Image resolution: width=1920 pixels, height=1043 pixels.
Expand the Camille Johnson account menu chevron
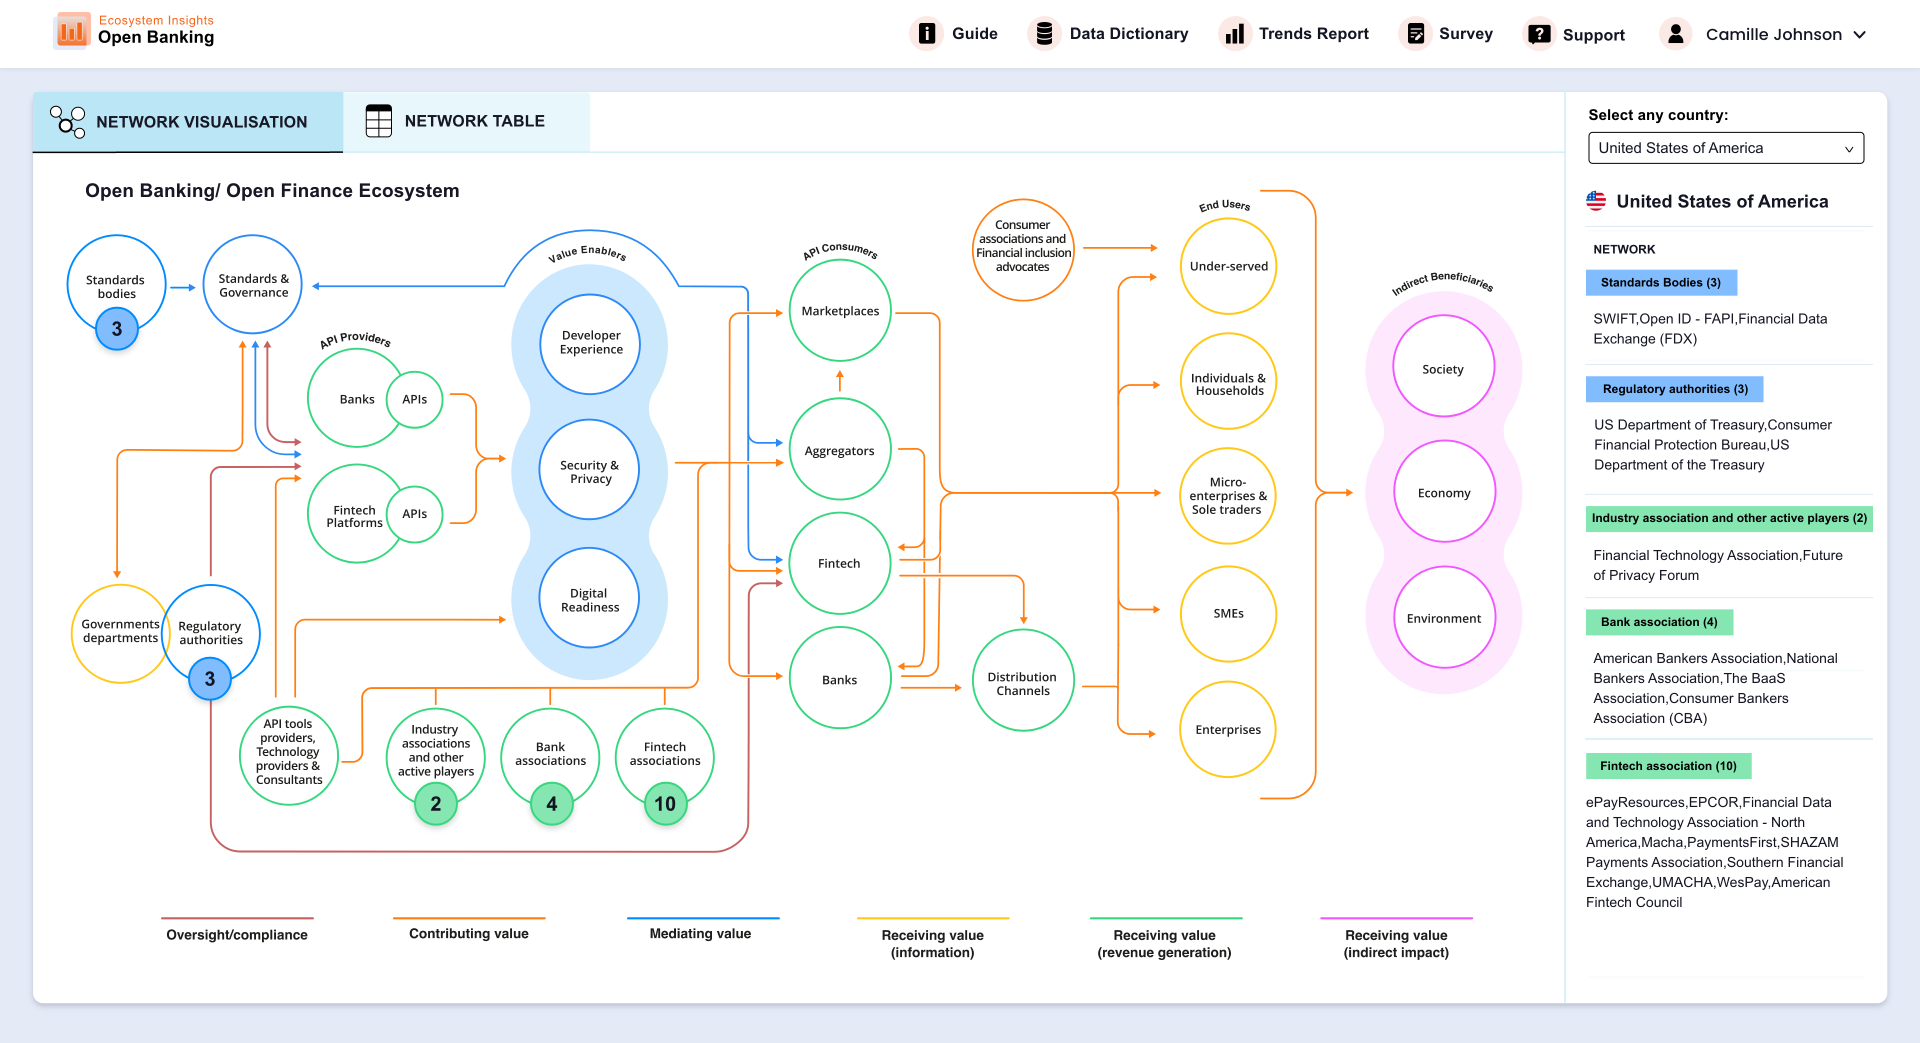(1860, 34)
